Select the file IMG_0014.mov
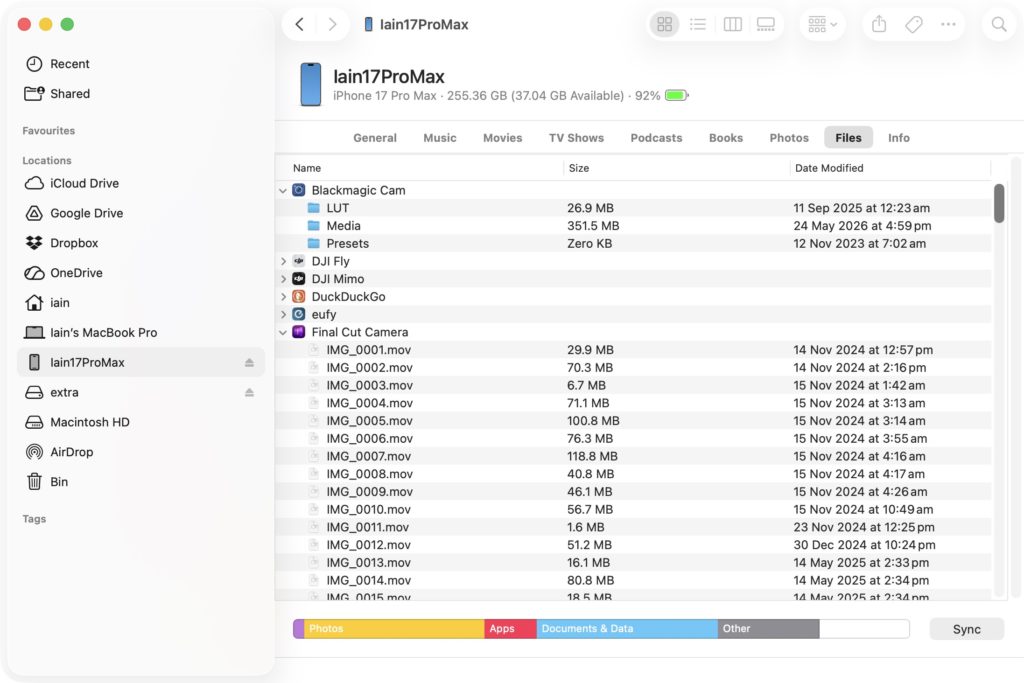The width and height of the screenshot is (1024, 683). pyautogui.click(x=633, y=580)
